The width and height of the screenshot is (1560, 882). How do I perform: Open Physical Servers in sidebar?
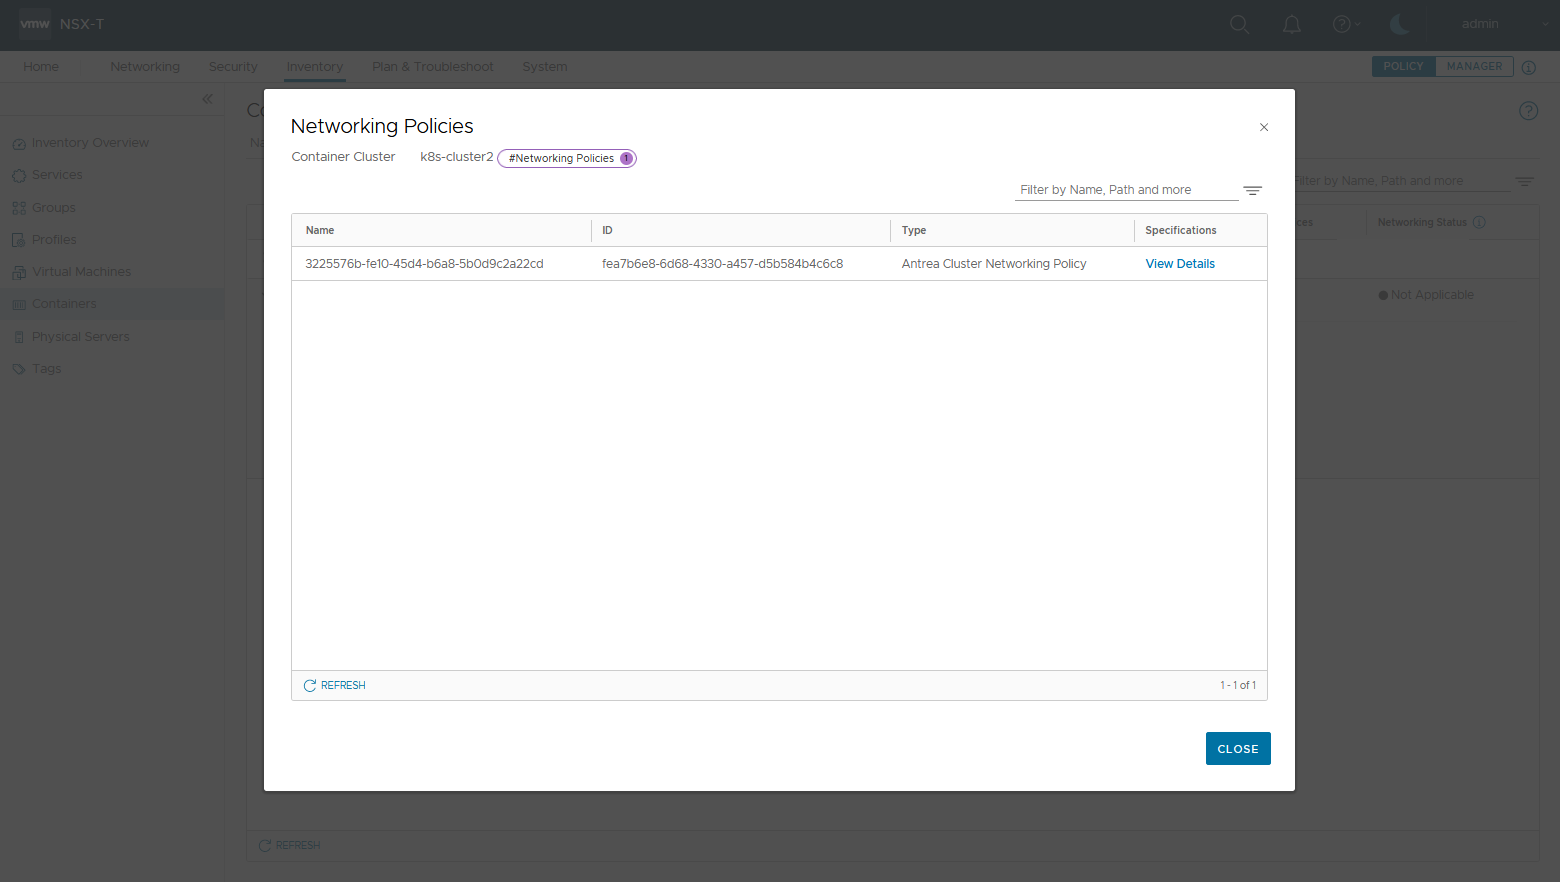pos(81,337)
